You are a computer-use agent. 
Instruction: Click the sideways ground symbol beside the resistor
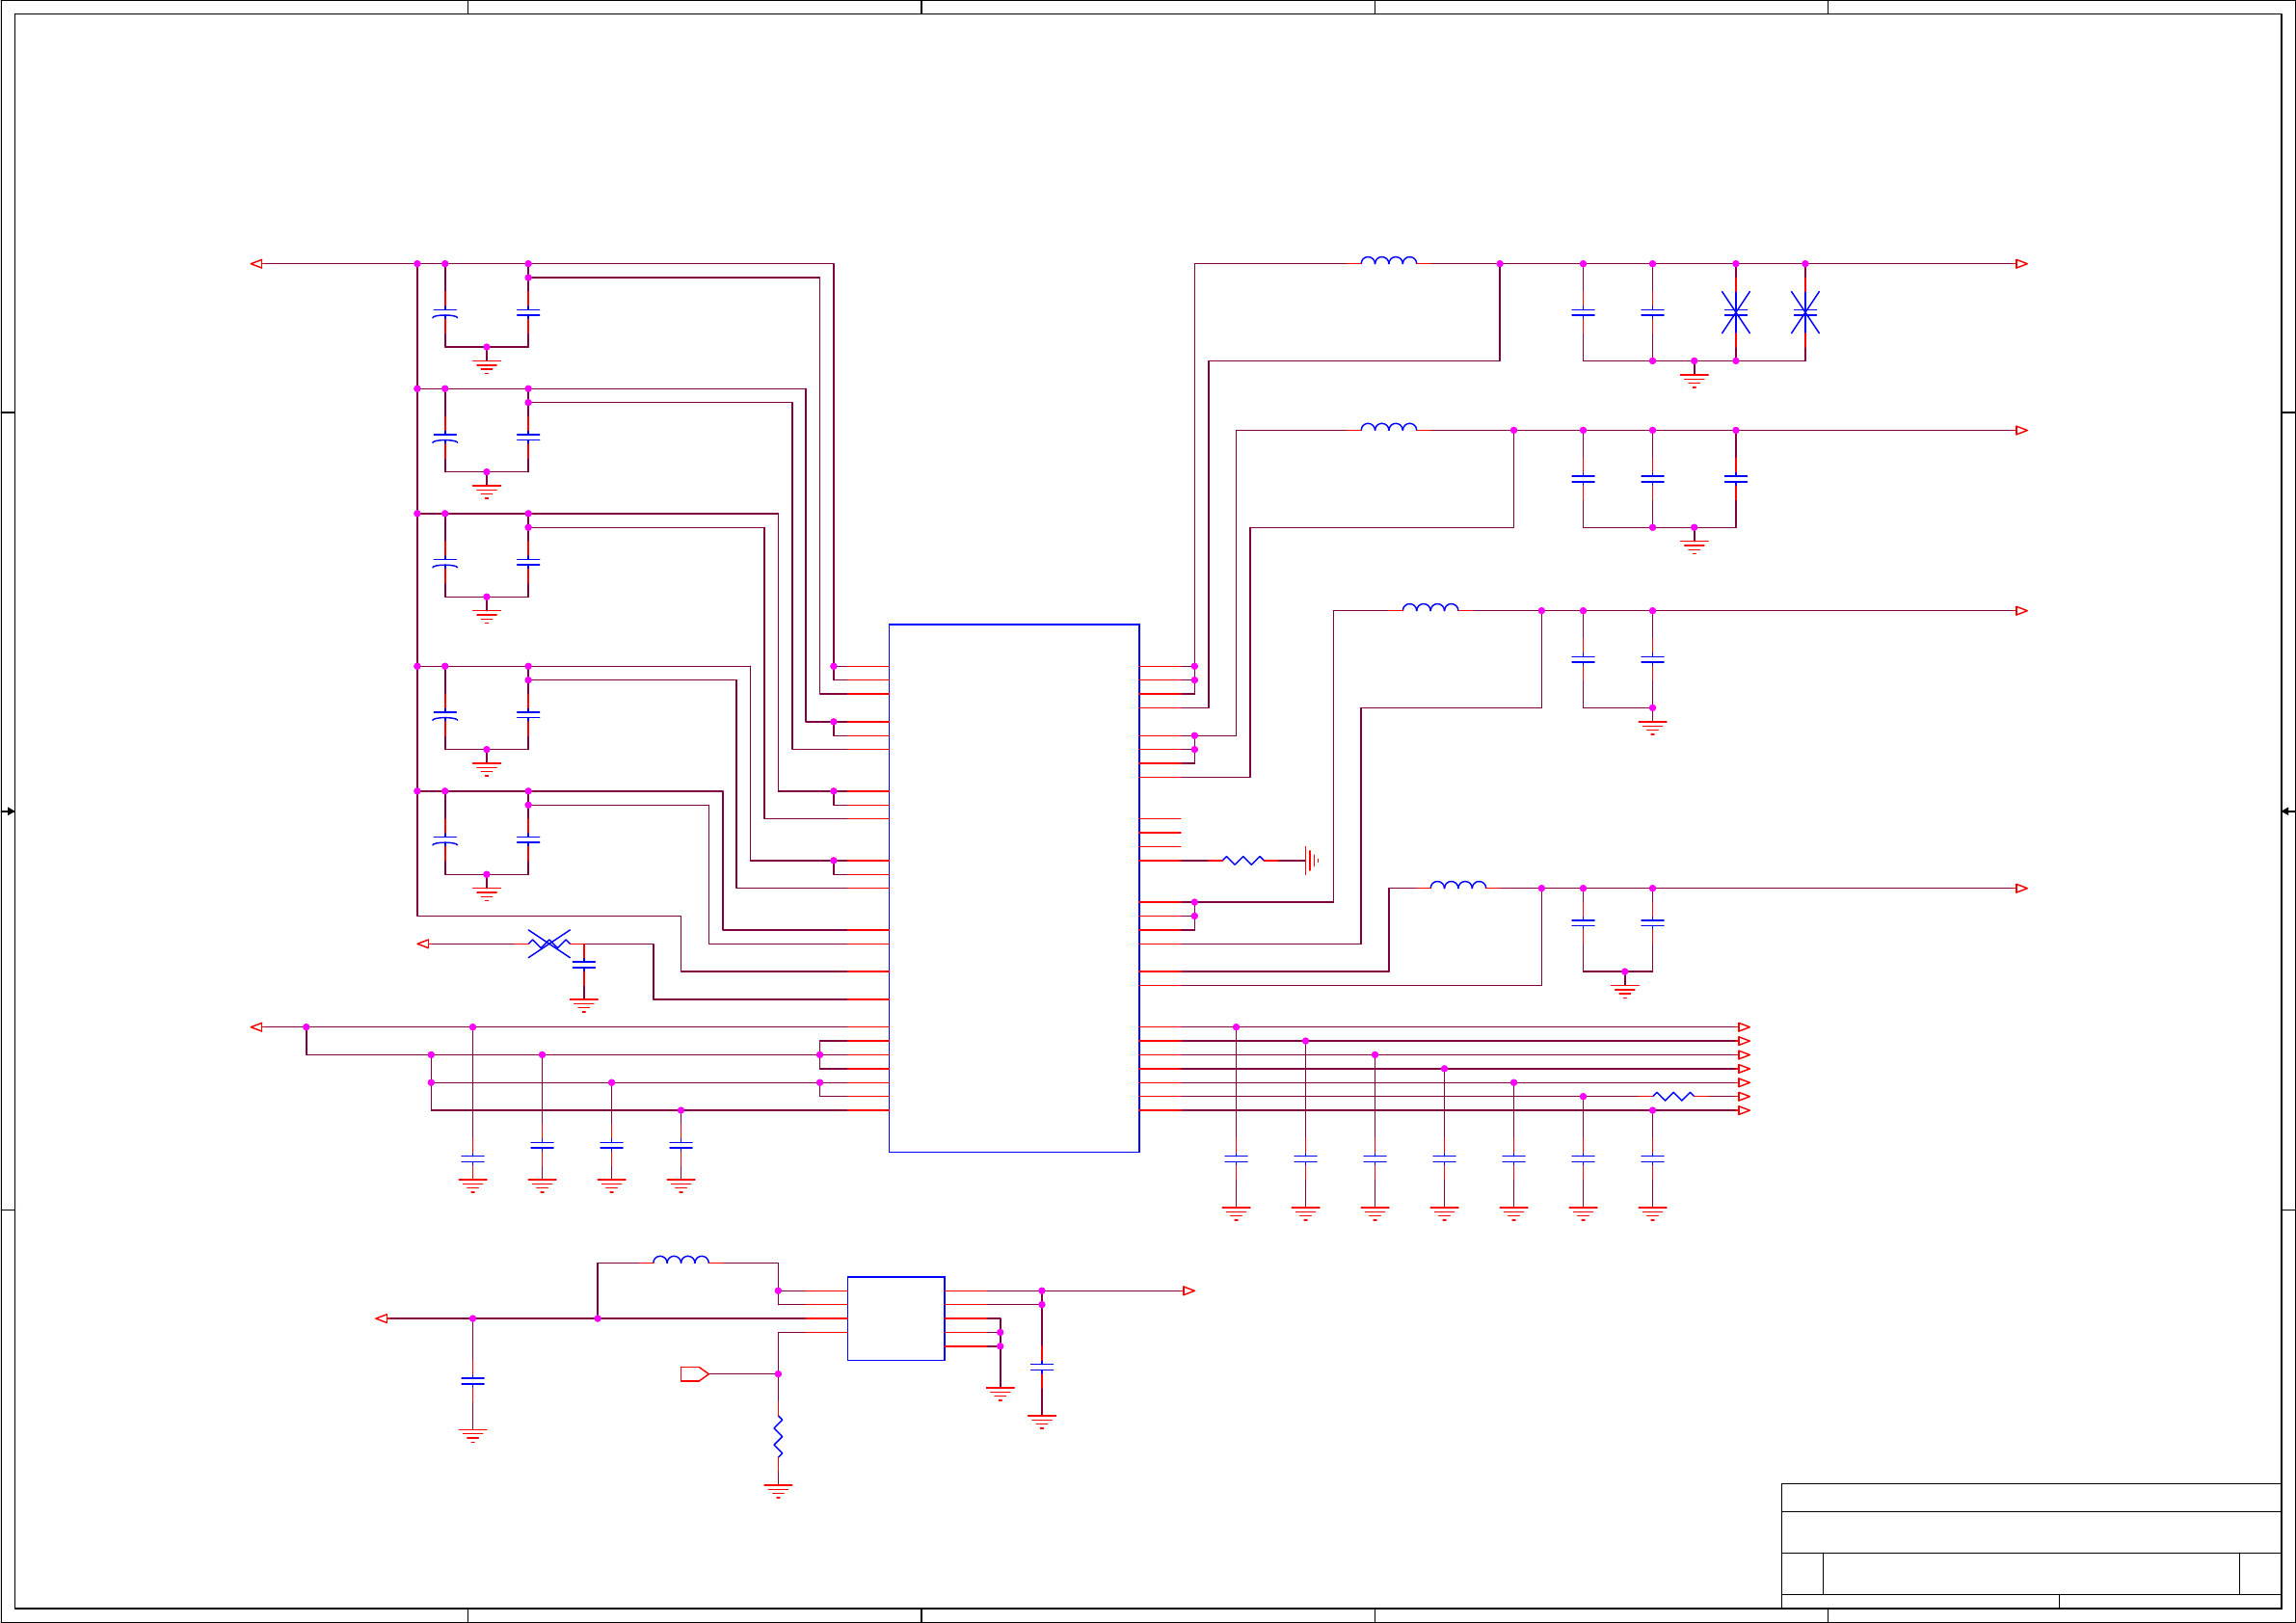(1311, 860)
